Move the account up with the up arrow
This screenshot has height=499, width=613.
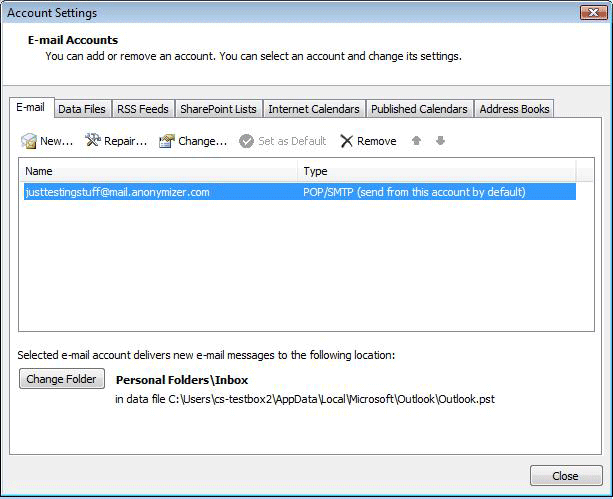(418, 141)
